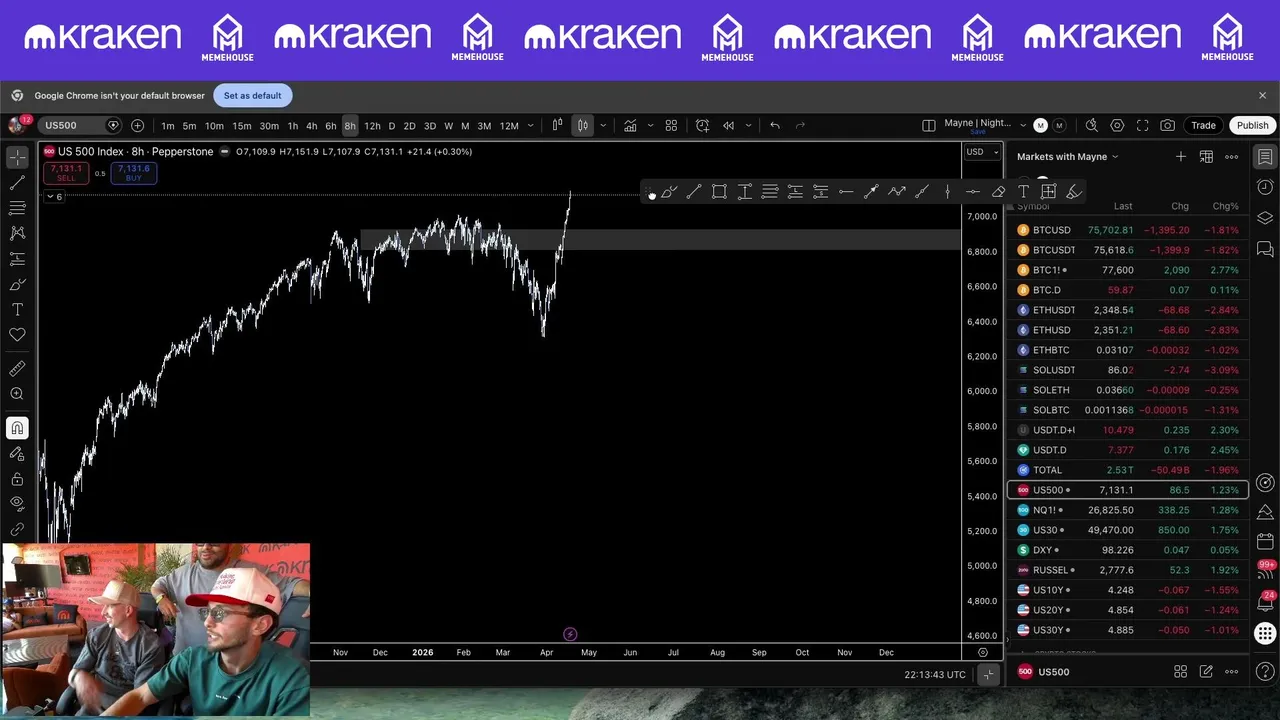Open the layout grid selector icon
1280x720 pixels.
click(671, 126)
